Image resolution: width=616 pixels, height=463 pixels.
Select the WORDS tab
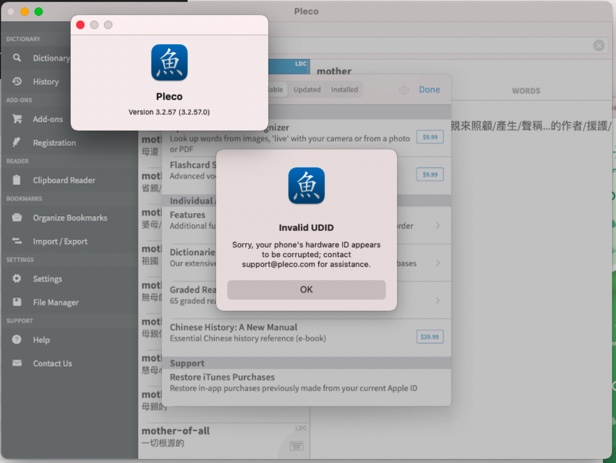click(526, 91)
